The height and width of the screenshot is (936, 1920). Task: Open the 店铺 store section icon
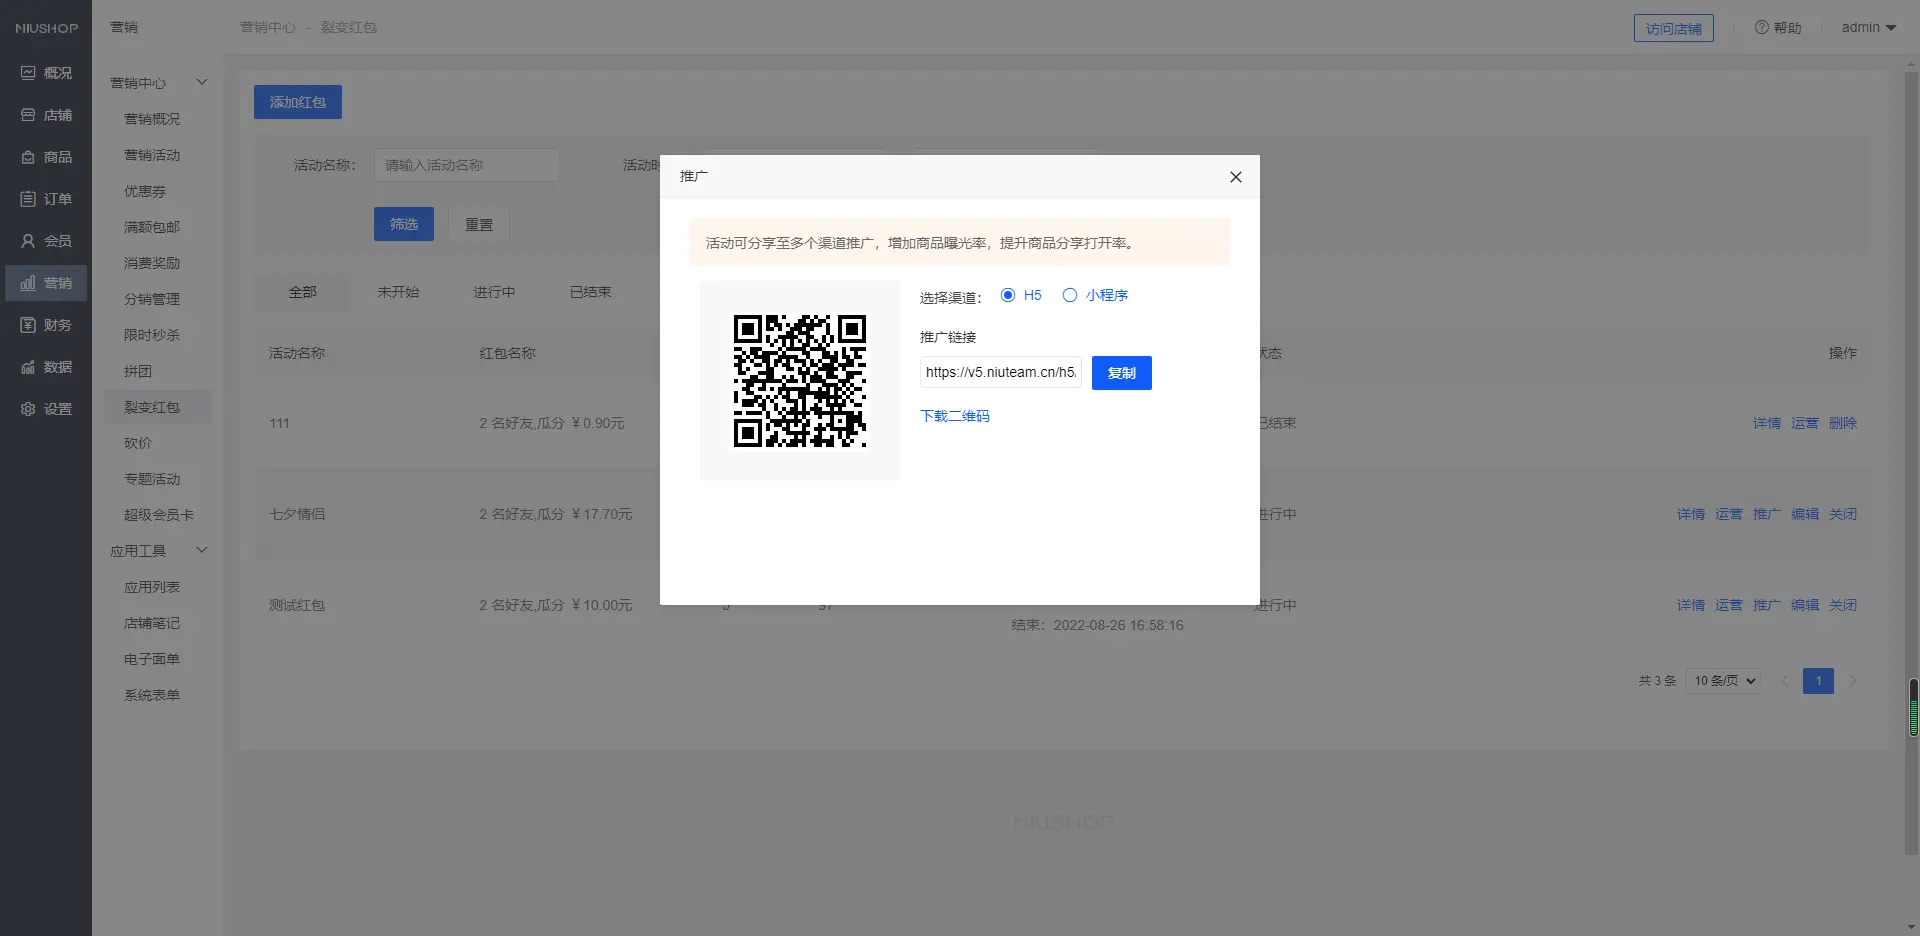click(28, 115)
